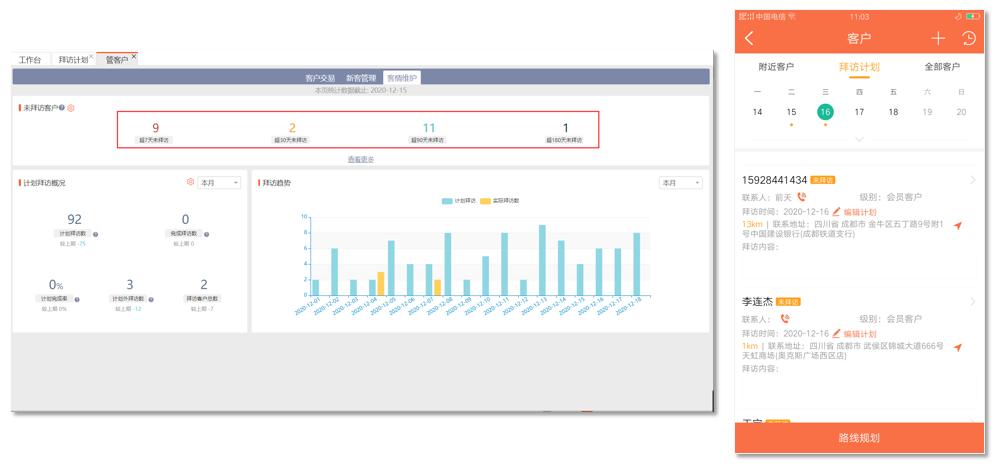Screen dimensions: 995x464
Task: Switch to 拜访计划 tab in desktop window
Action: click(x=73, y=60)
